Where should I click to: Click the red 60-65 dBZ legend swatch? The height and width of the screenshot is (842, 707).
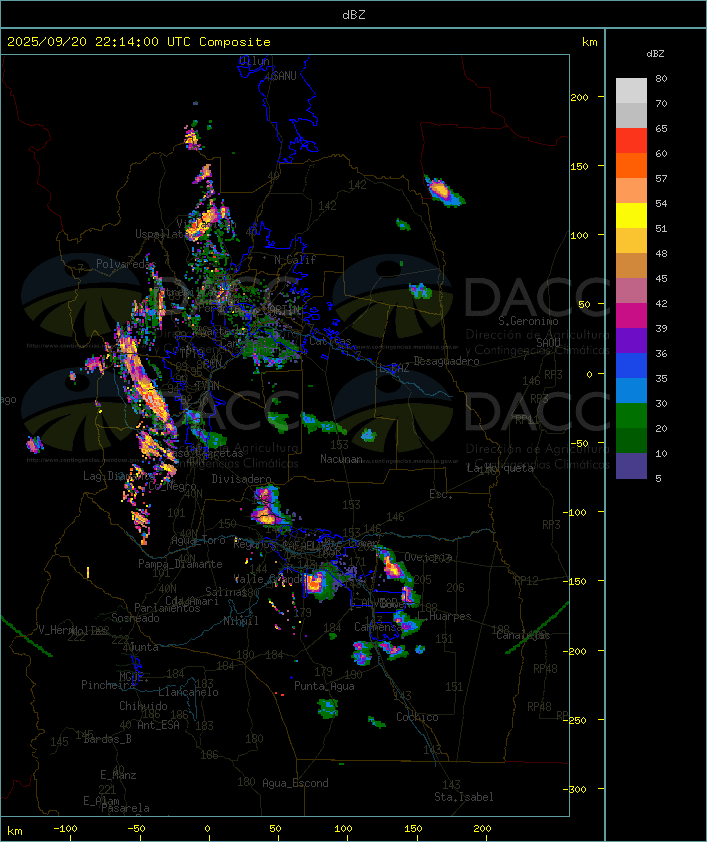pyautogui.click(x=631, y=141)
